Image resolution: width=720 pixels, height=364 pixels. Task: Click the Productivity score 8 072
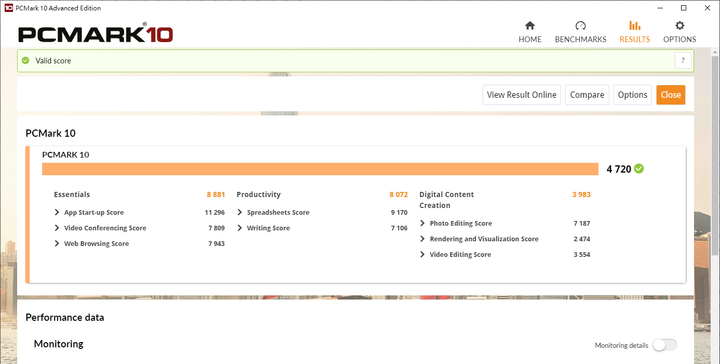tap(399, 195)
